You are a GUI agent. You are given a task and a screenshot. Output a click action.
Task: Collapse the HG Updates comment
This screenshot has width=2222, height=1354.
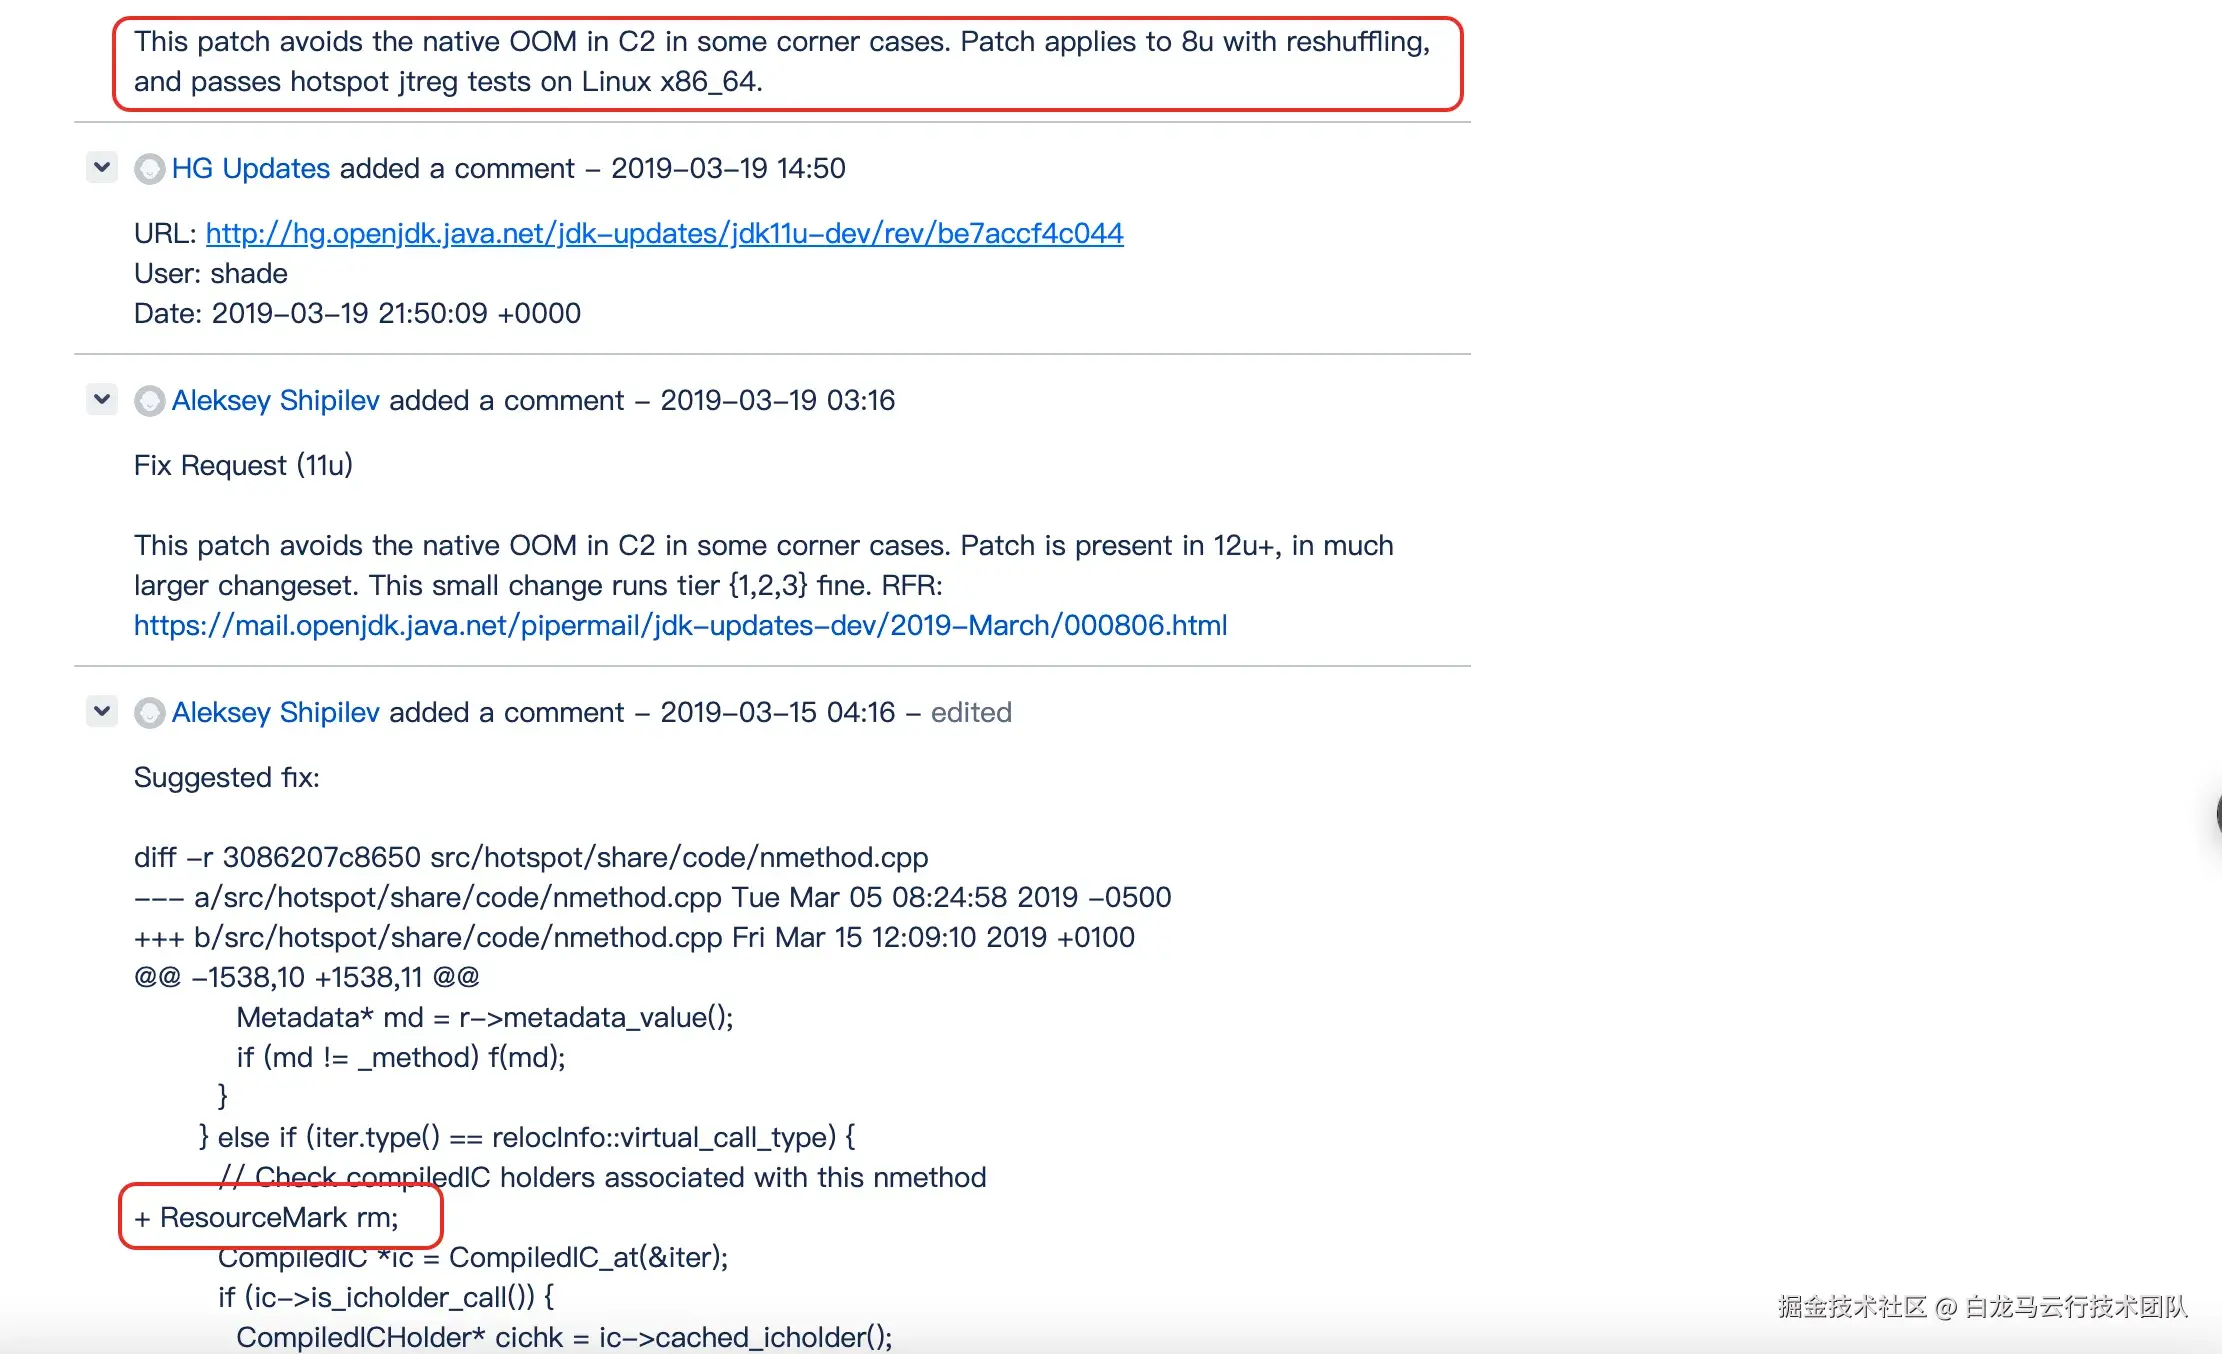pyautogui.click(x=102, y=167)
